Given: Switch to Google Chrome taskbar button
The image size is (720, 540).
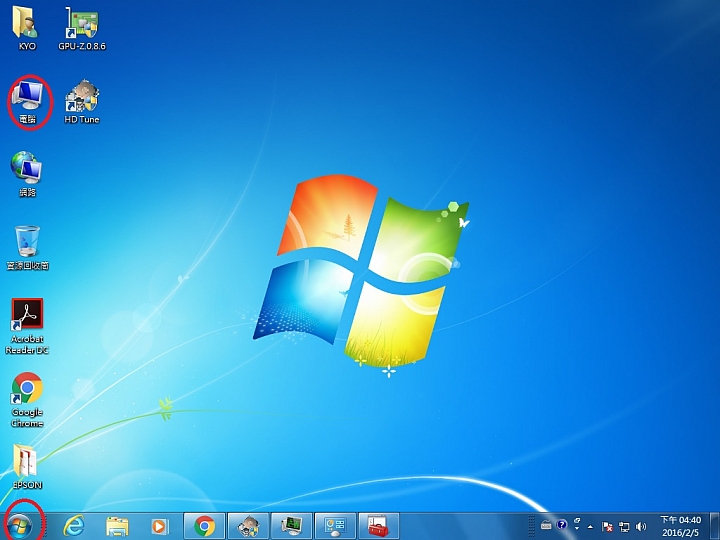Looking at the screenshot, I should point(204,526).
